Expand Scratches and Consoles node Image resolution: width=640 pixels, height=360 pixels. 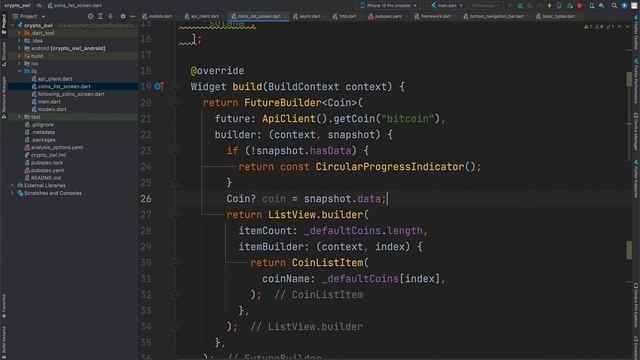12,193
